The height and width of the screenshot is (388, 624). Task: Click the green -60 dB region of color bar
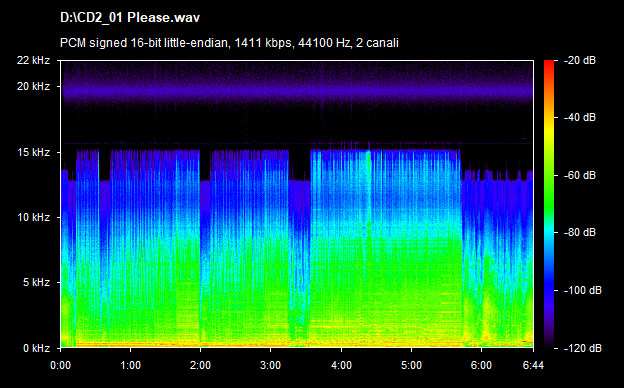[549, 175]
